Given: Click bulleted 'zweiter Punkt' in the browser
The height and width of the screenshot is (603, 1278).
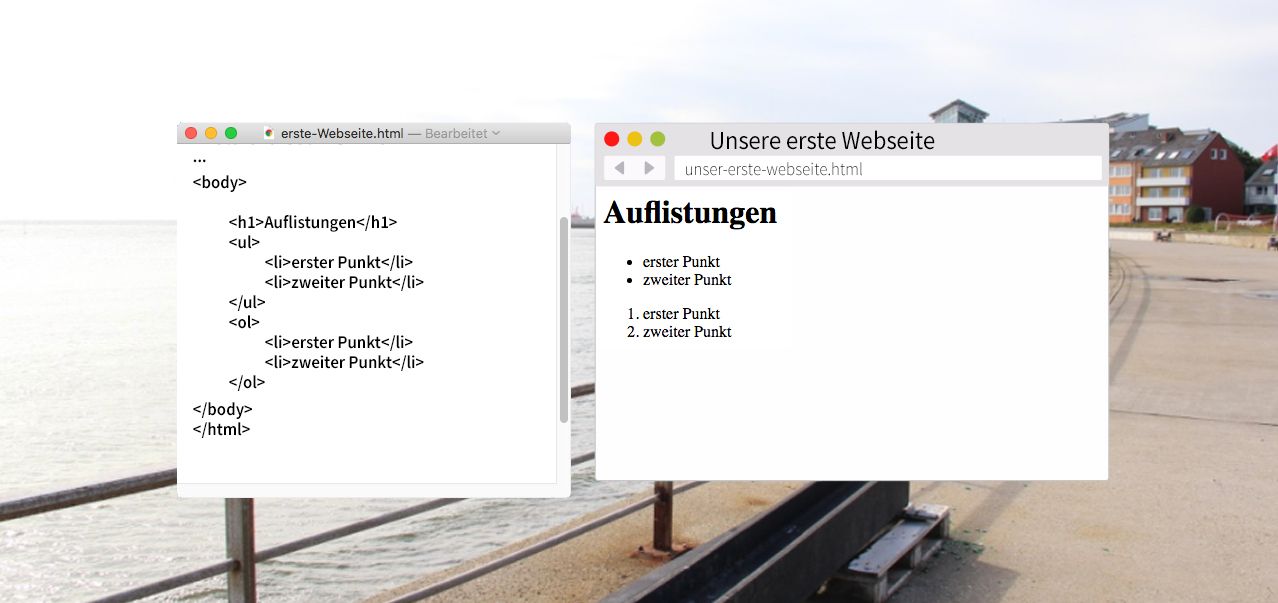Looking at the screenshot, I should 687,279.
